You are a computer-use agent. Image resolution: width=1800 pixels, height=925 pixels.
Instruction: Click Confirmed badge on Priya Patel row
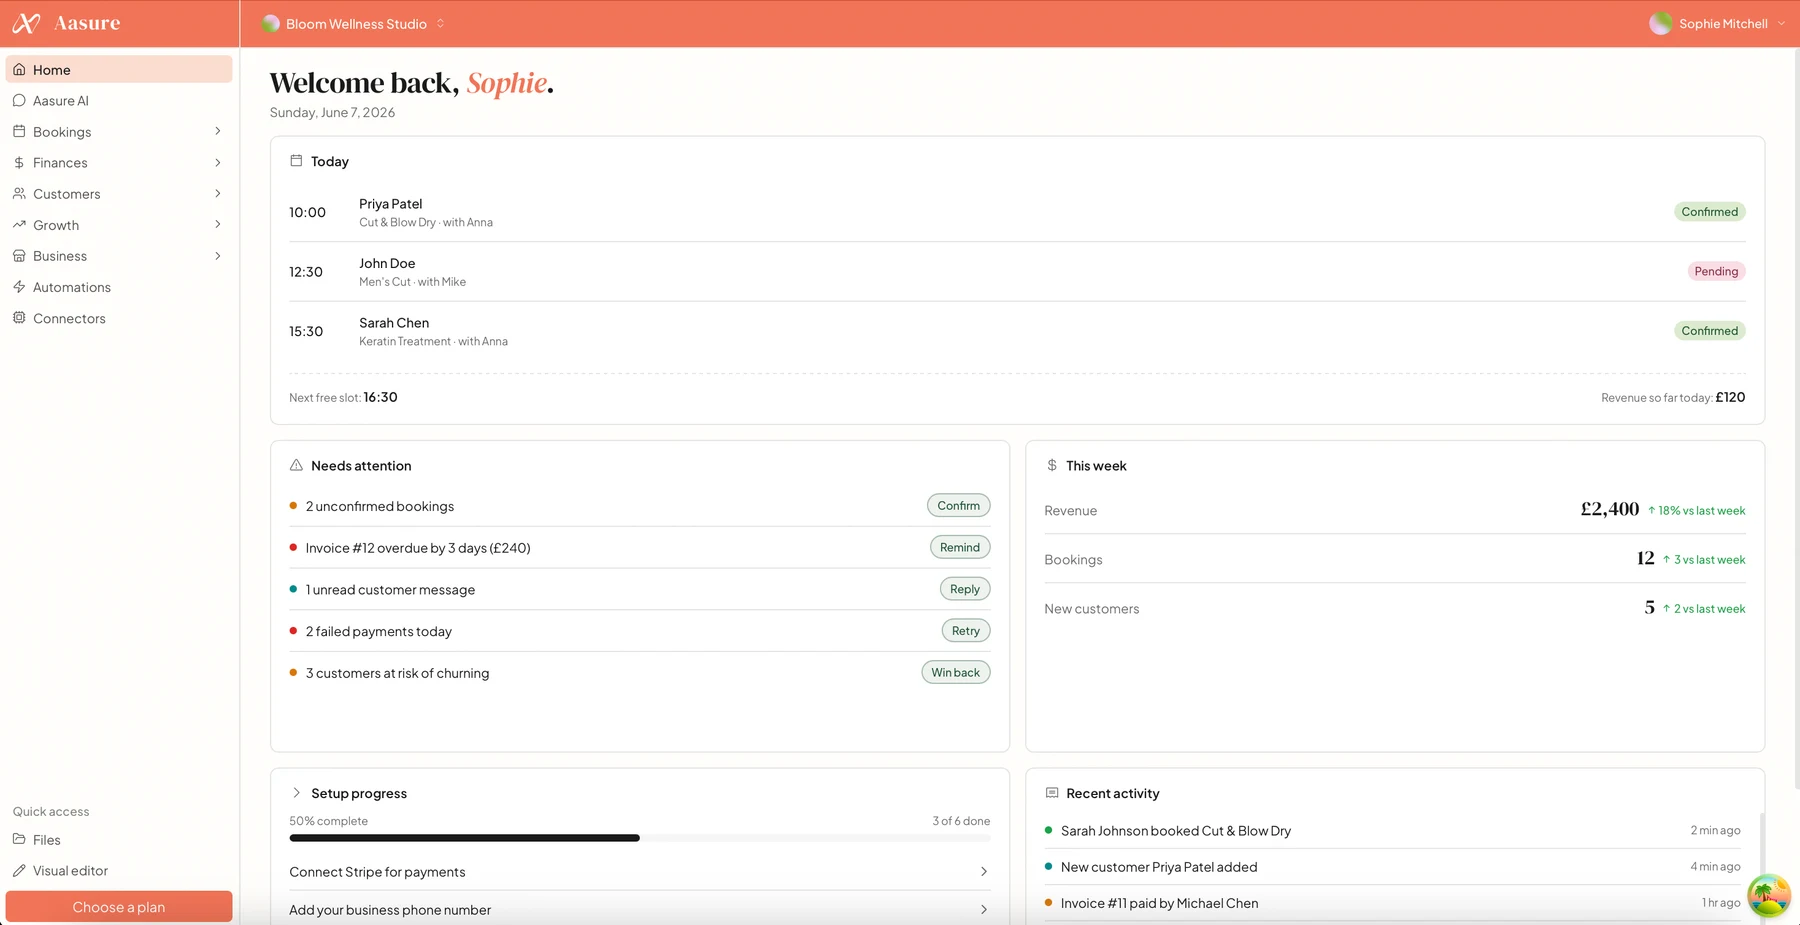[1709, 212]
